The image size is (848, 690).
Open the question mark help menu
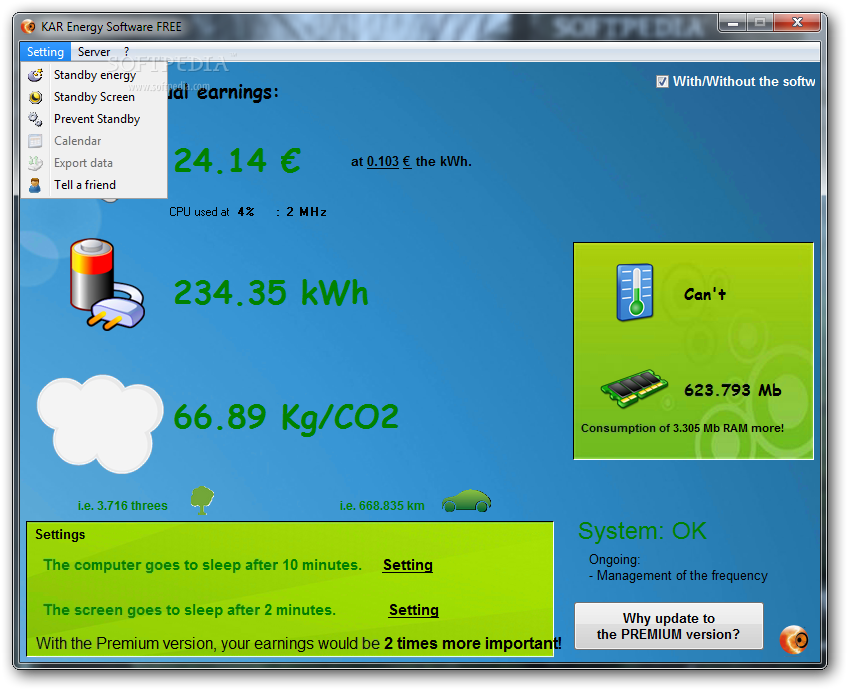click(x=127, y=52)
